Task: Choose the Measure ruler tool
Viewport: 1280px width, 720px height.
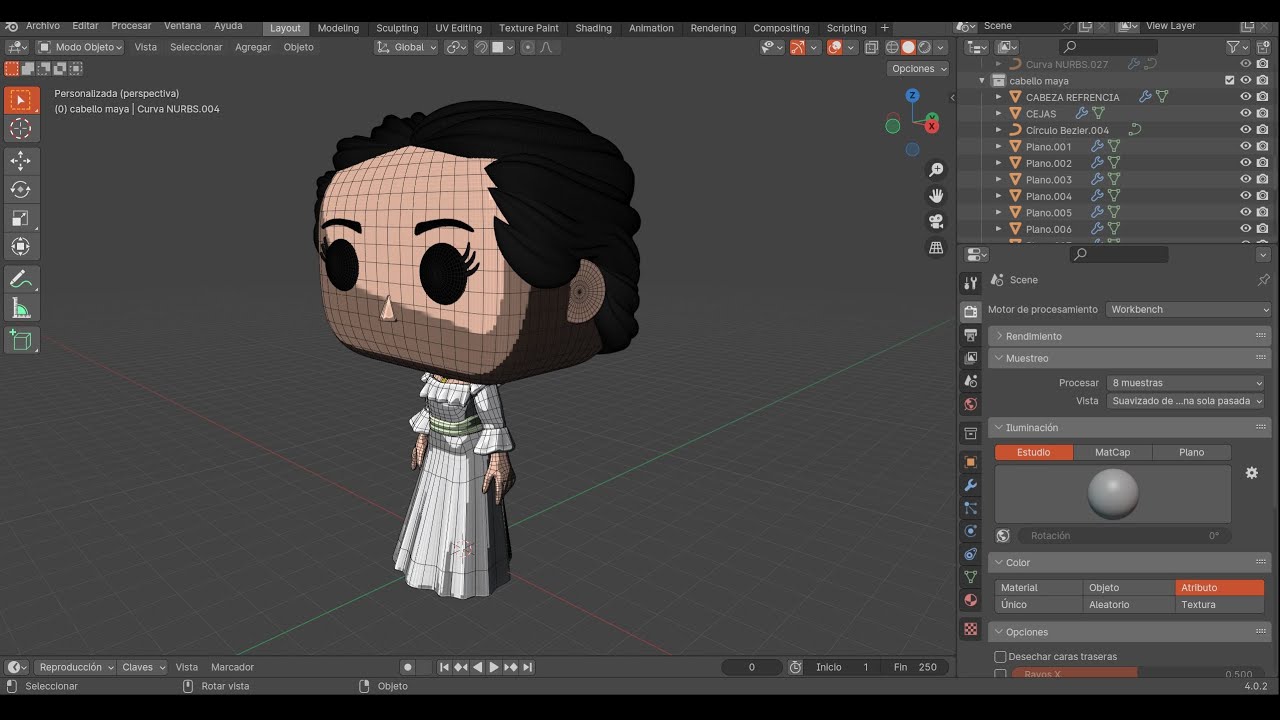Action: (21, 309)
